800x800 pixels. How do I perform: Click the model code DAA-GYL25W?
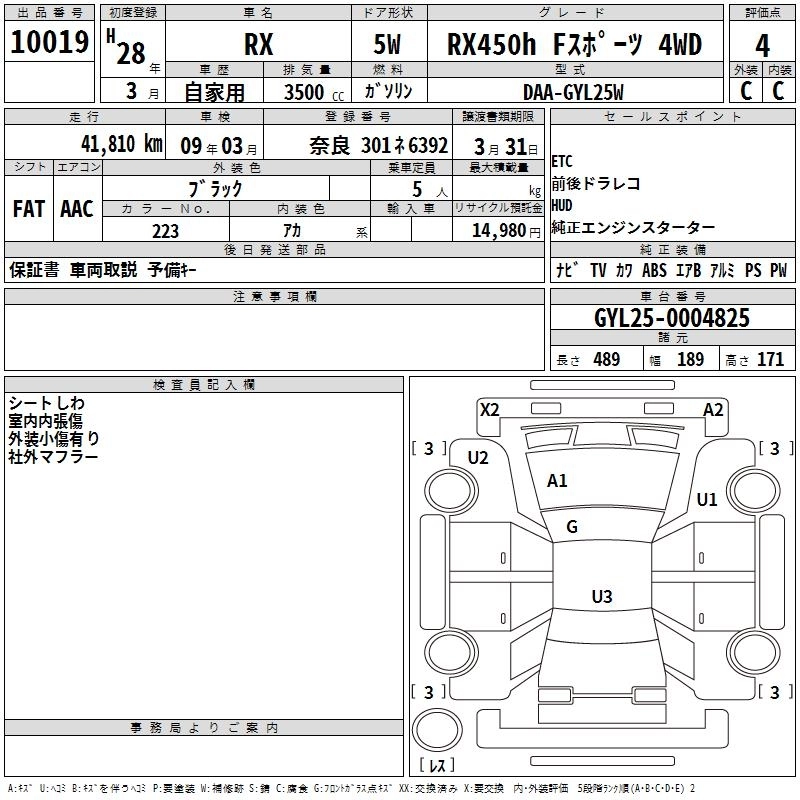click(572, 92)
